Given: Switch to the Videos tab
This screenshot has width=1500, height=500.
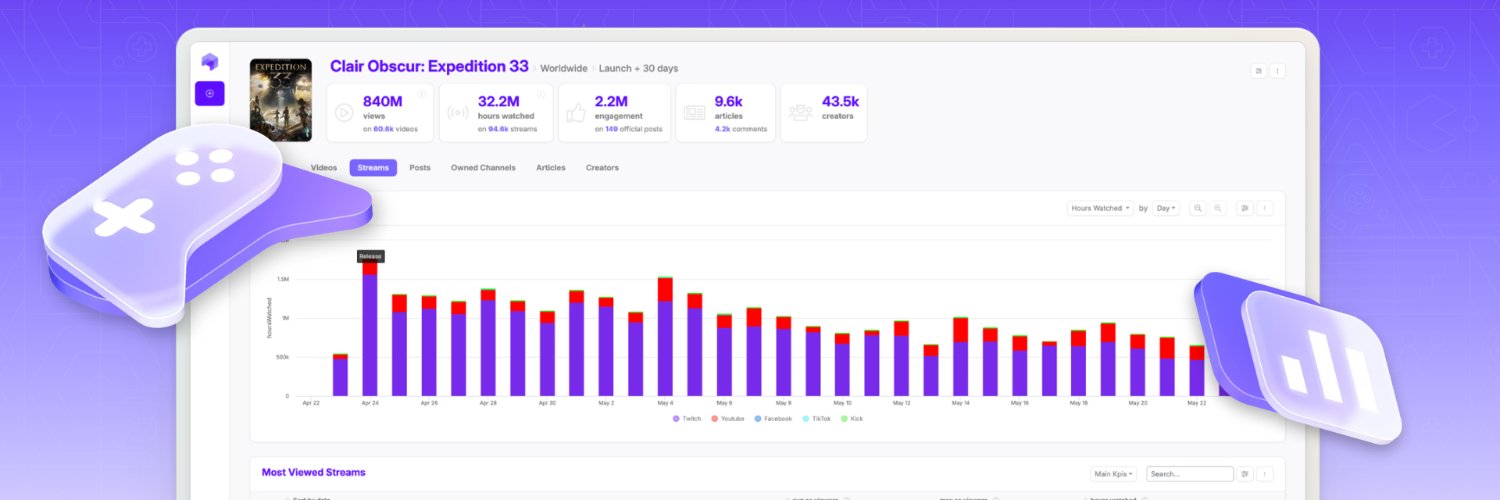Looking at the screenshot, I should pos(324,168).
